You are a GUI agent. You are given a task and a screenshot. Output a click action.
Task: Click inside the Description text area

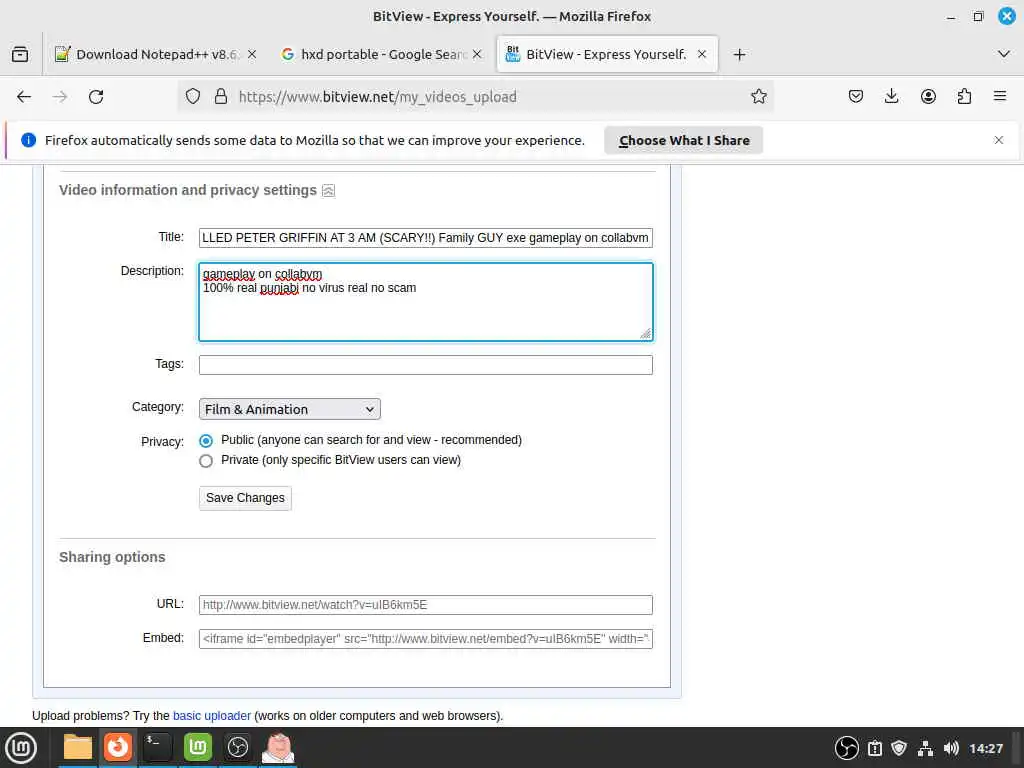tap(425, 302)
